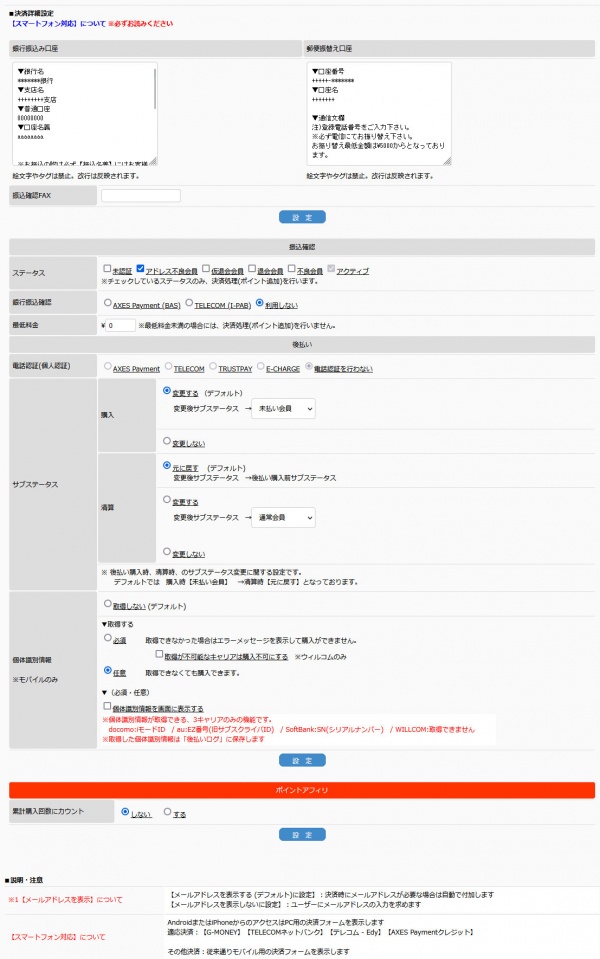Enable the 仮退会会員 status checkbox
The height and width of the screenshot is (959, 600).
(x=205, y=269)
